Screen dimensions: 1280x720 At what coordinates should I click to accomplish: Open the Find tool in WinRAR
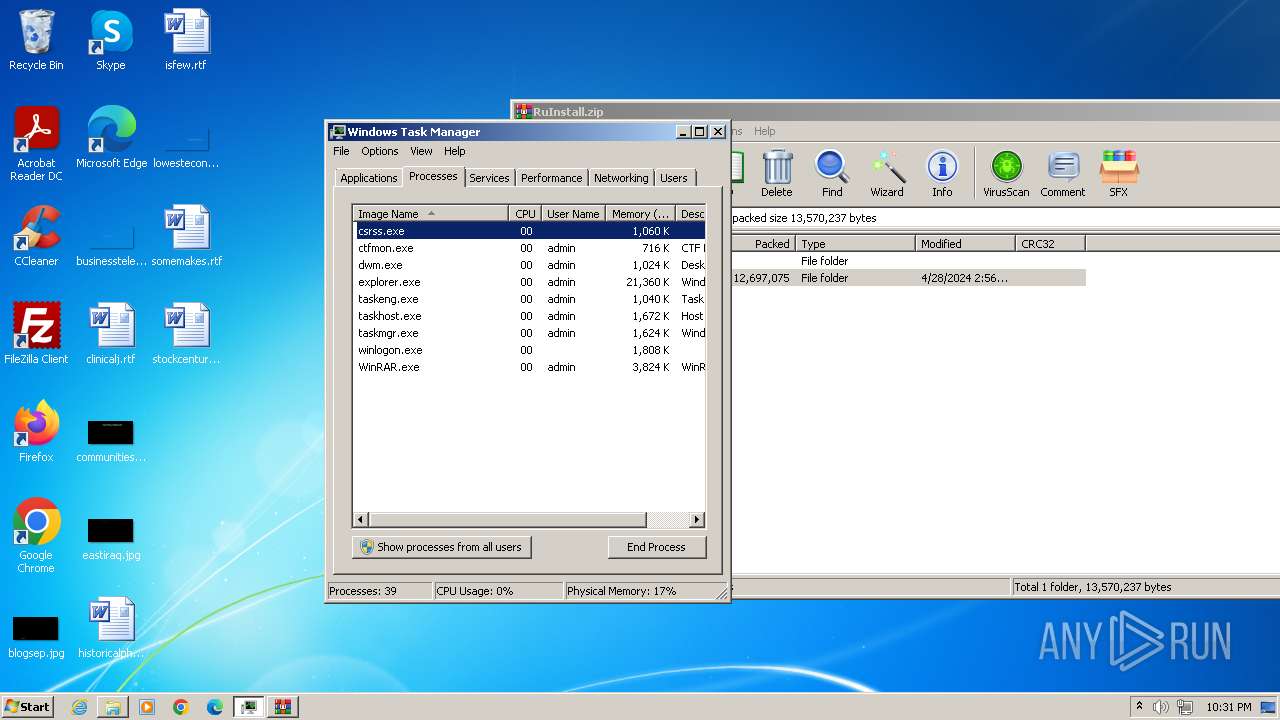click(x=831, y=174)
